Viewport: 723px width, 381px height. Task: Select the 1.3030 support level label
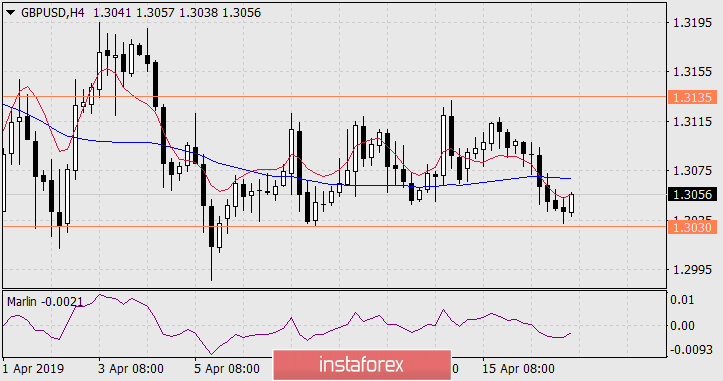(x=693, y=227)
